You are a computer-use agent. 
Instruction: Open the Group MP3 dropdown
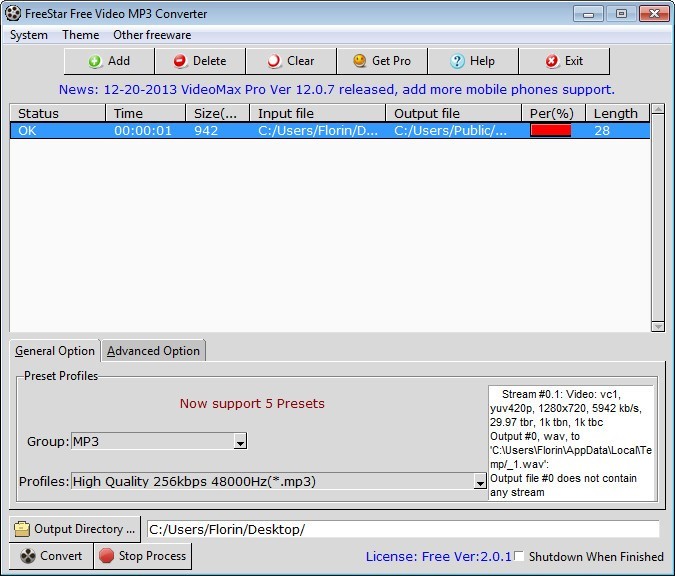(x=240, y=442)
